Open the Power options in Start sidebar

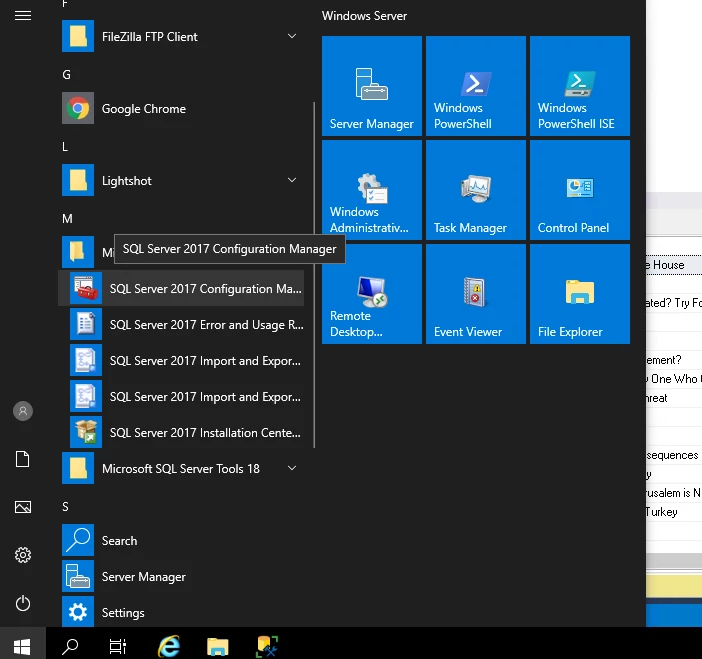click(23, 603)
